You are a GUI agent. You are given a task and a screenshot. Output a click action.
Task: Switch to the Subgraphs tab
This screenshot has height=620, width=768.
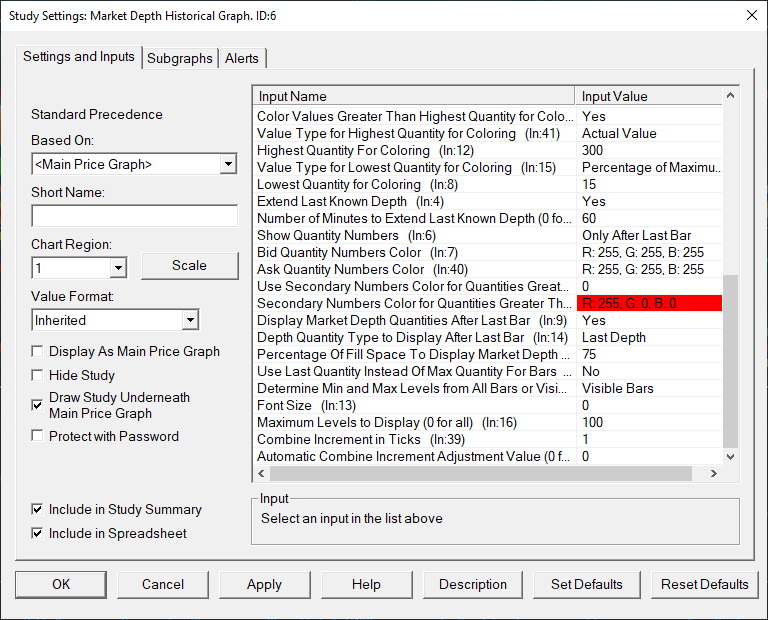(x=180, y=58)
